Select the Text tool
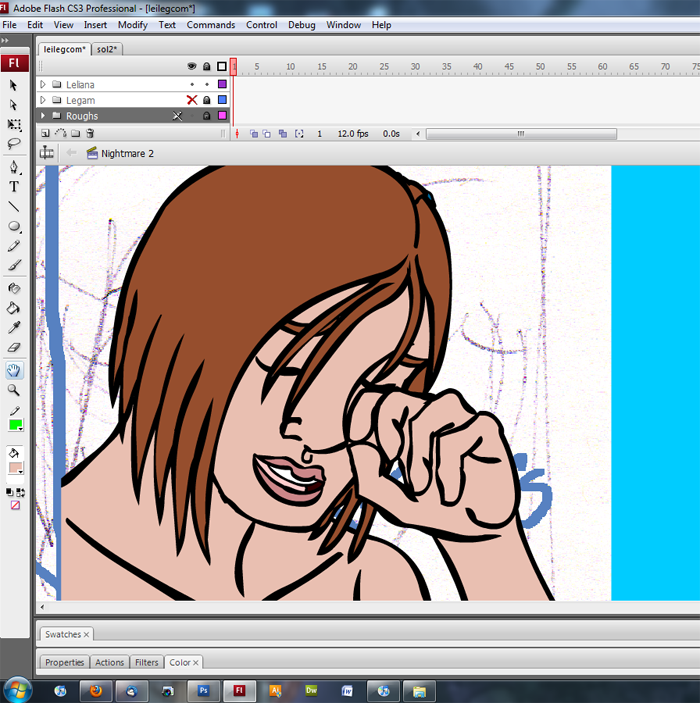This screenshot has height=703, width=700. coord(14,186)
